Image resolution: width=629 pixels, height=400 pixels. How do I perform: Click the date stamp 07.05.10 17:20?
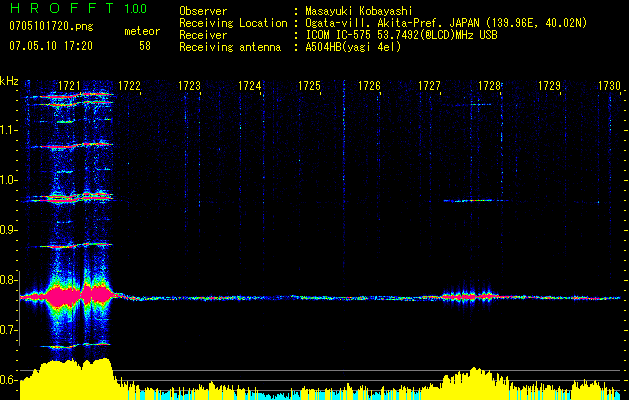tap(51, 46)
